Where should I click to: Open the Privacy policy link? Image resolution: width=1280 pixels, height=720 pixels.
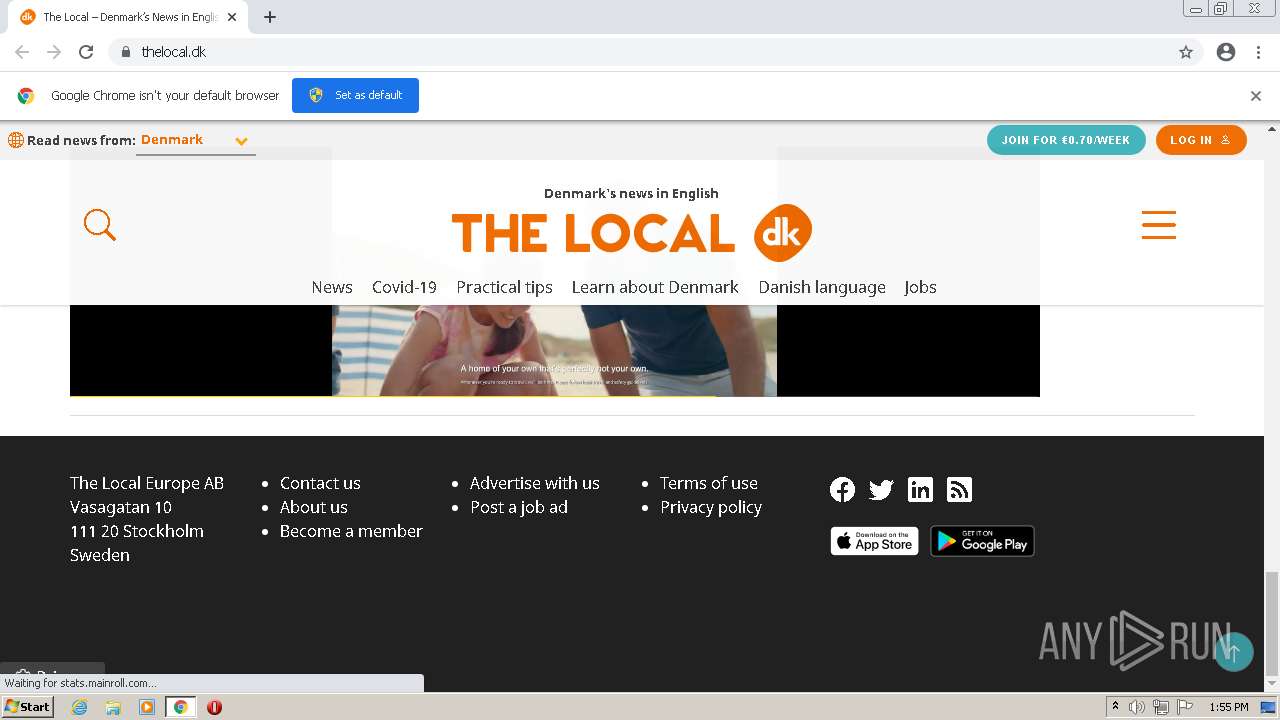[x=711, y=507]
